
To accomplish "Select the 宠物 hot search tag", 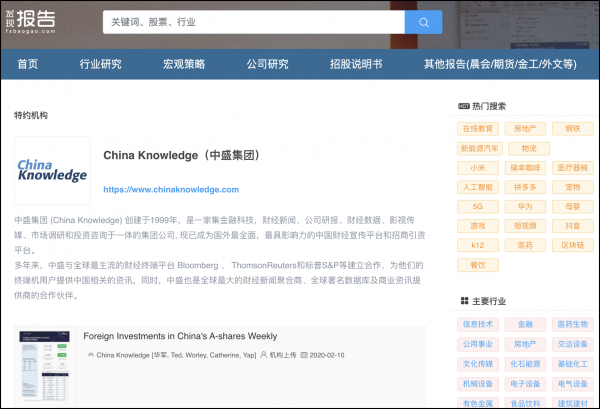I will pyautogui.click(x=573, y=187).
